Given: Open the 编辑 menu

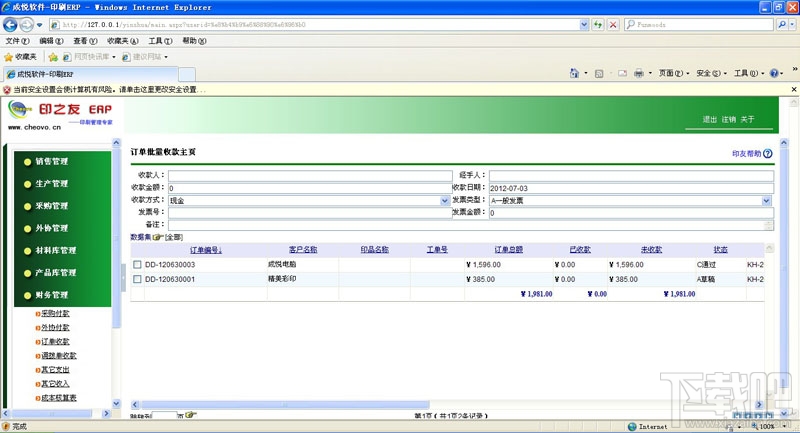Looking at the screenshot, I should coord(52,41).
